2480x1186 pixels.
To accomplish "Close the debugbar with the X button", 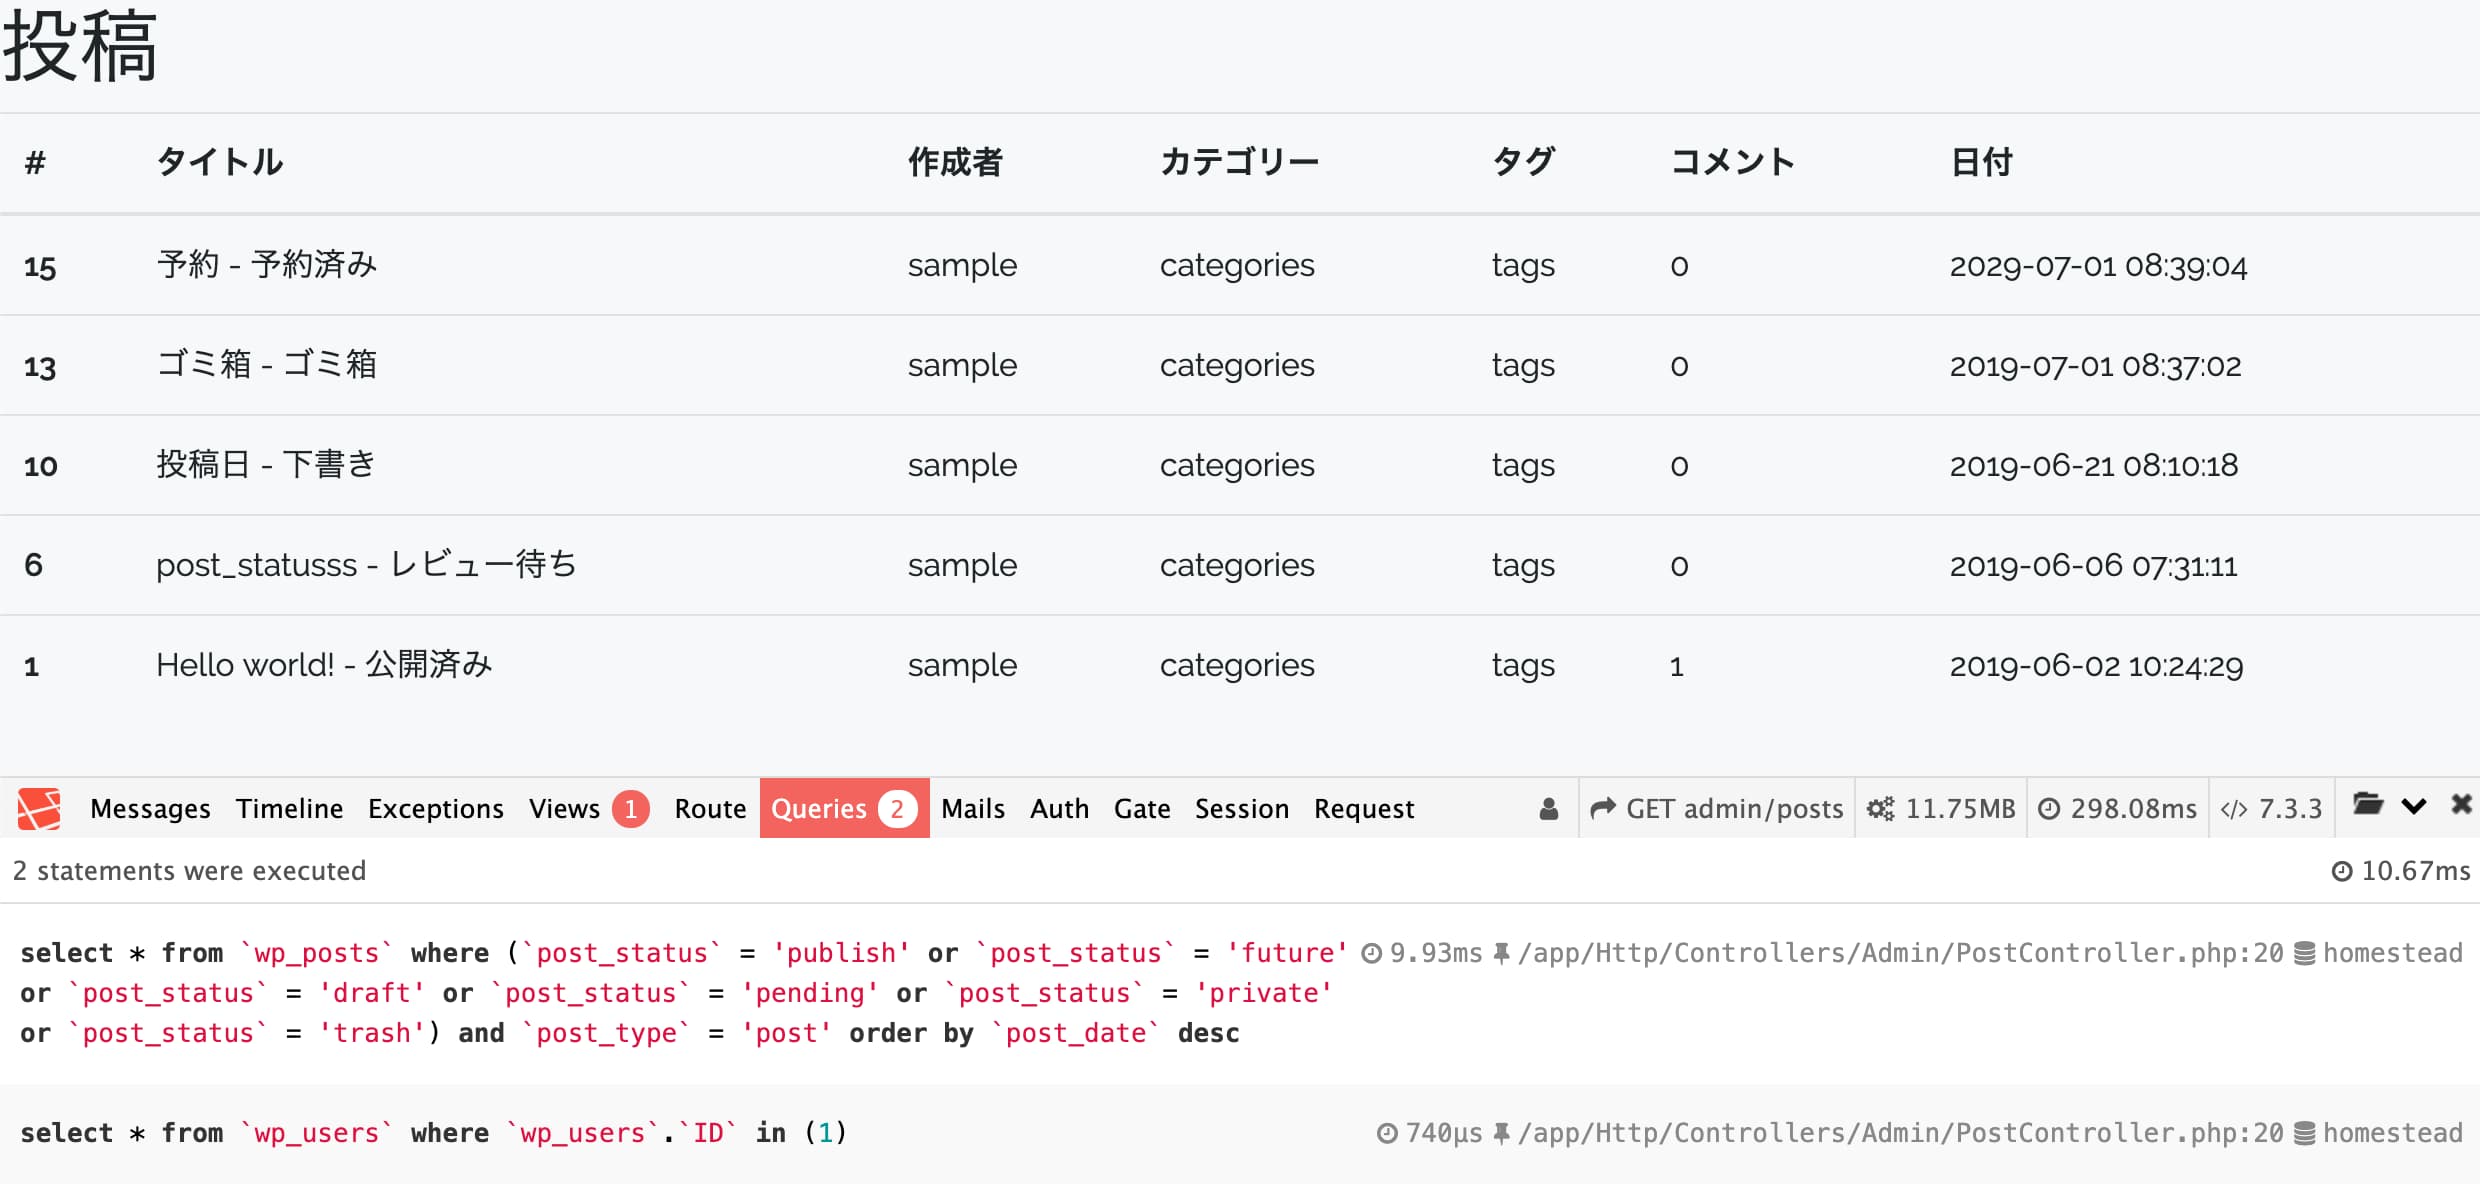I will pos(2462,806).
